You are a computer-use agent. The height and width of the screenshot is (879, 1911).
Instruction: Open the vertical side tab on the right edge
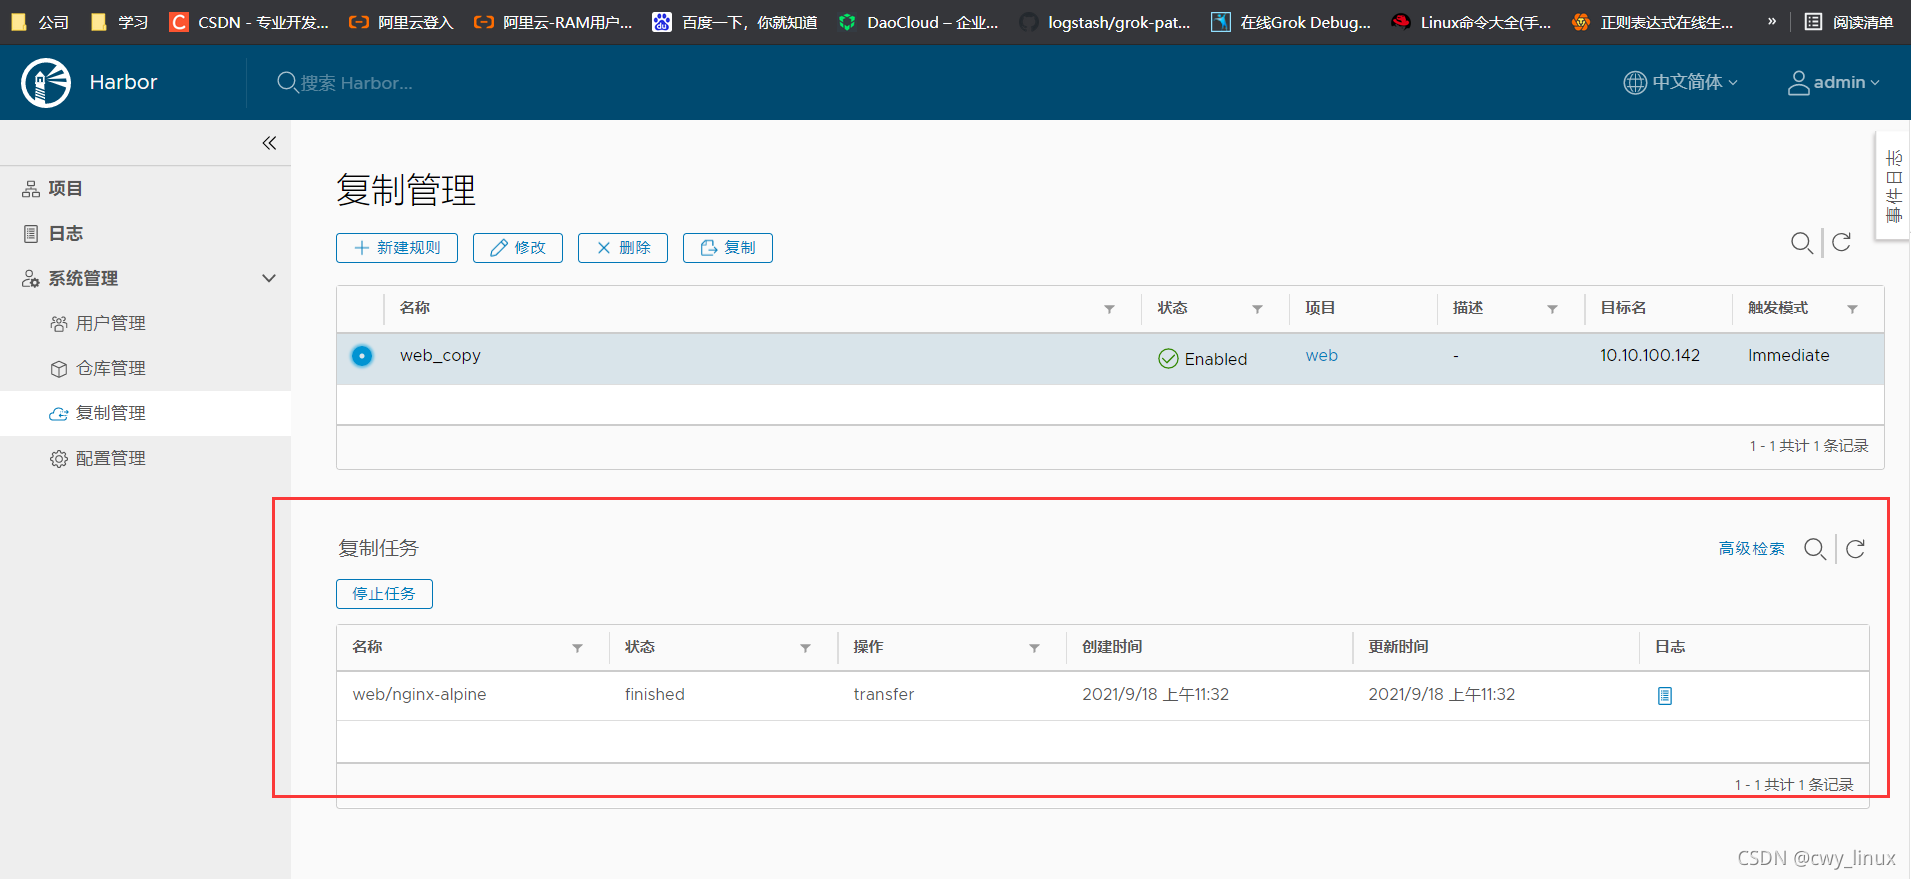(1893, 186)
